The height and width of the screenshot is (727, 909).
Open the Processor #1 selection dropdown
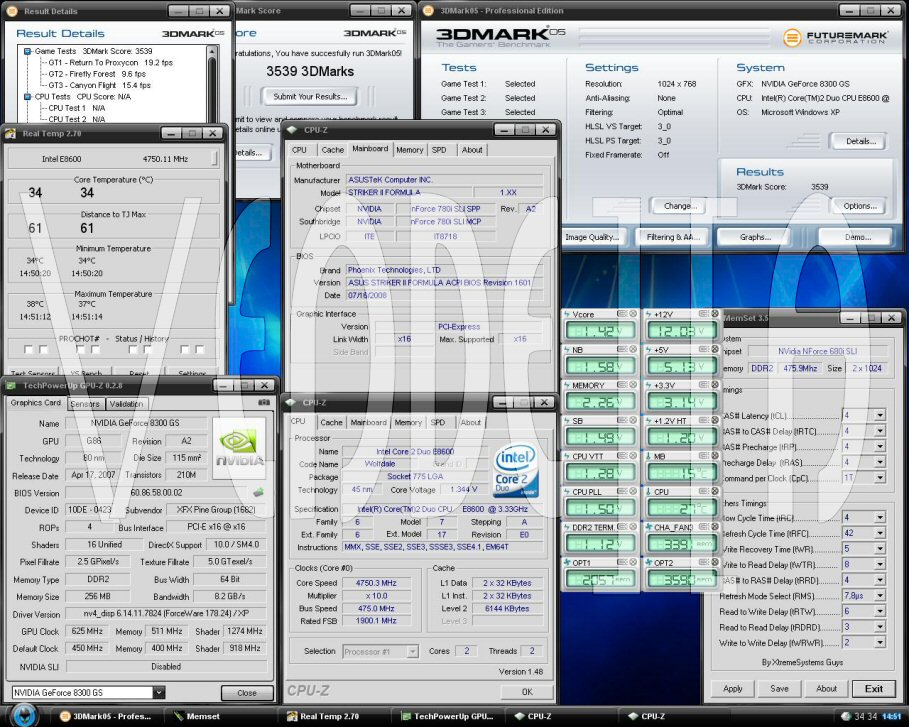coord(412,652)
